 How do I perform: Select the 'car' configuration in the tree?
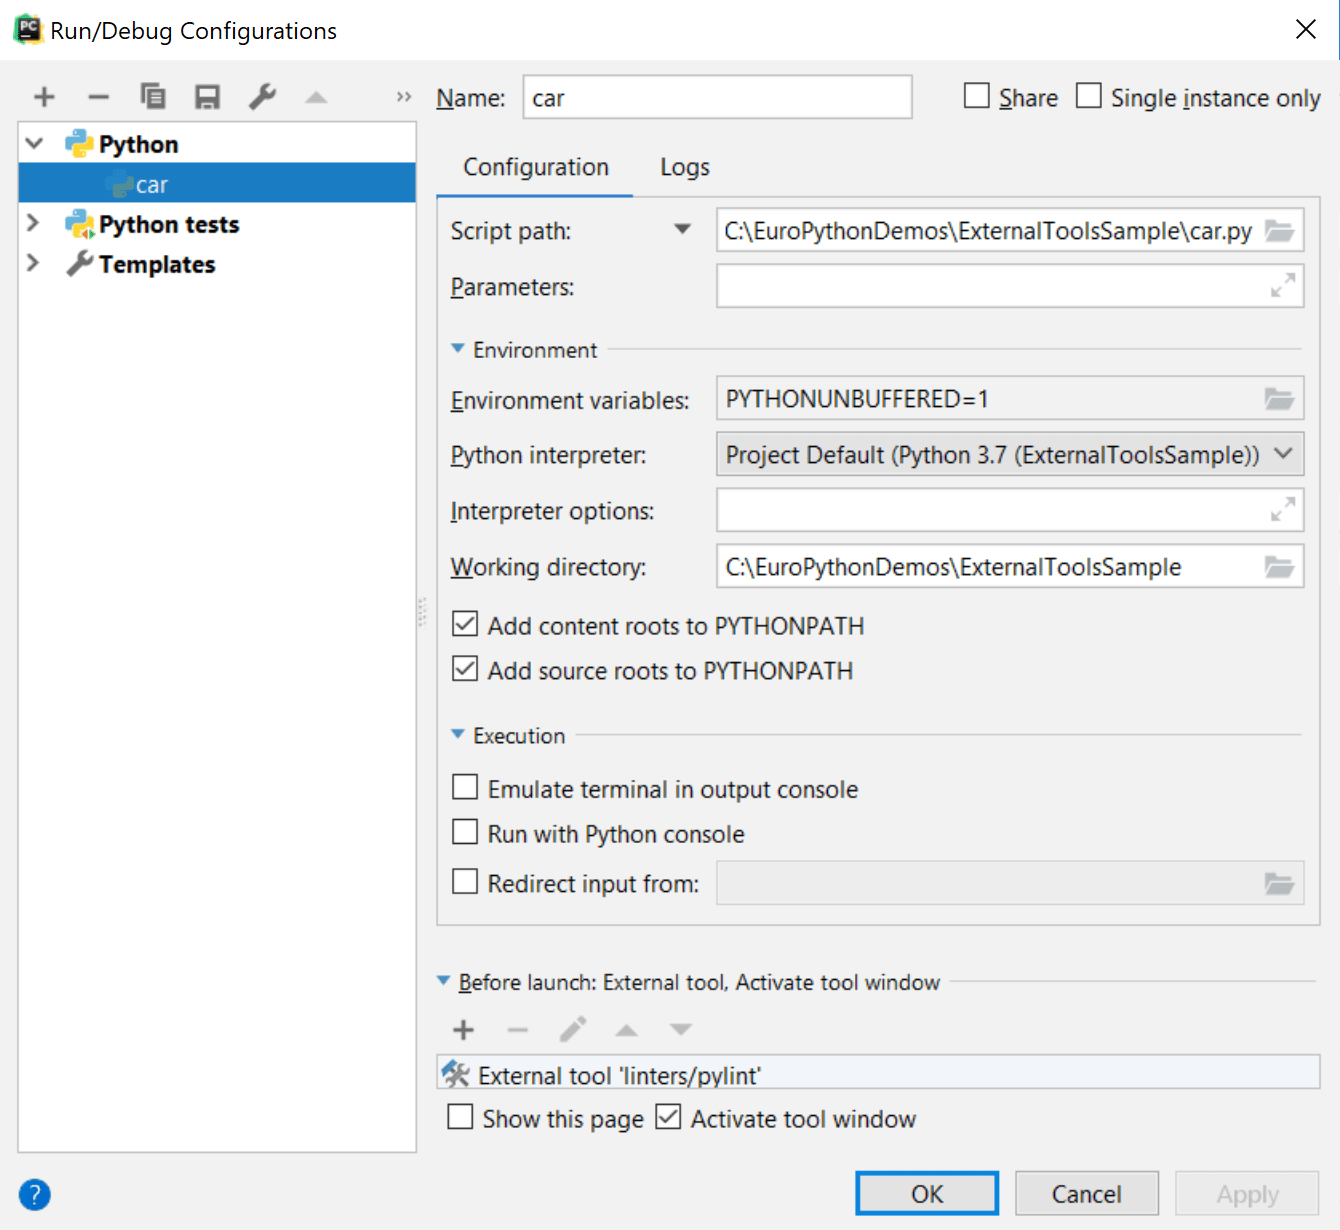point(152,183)
